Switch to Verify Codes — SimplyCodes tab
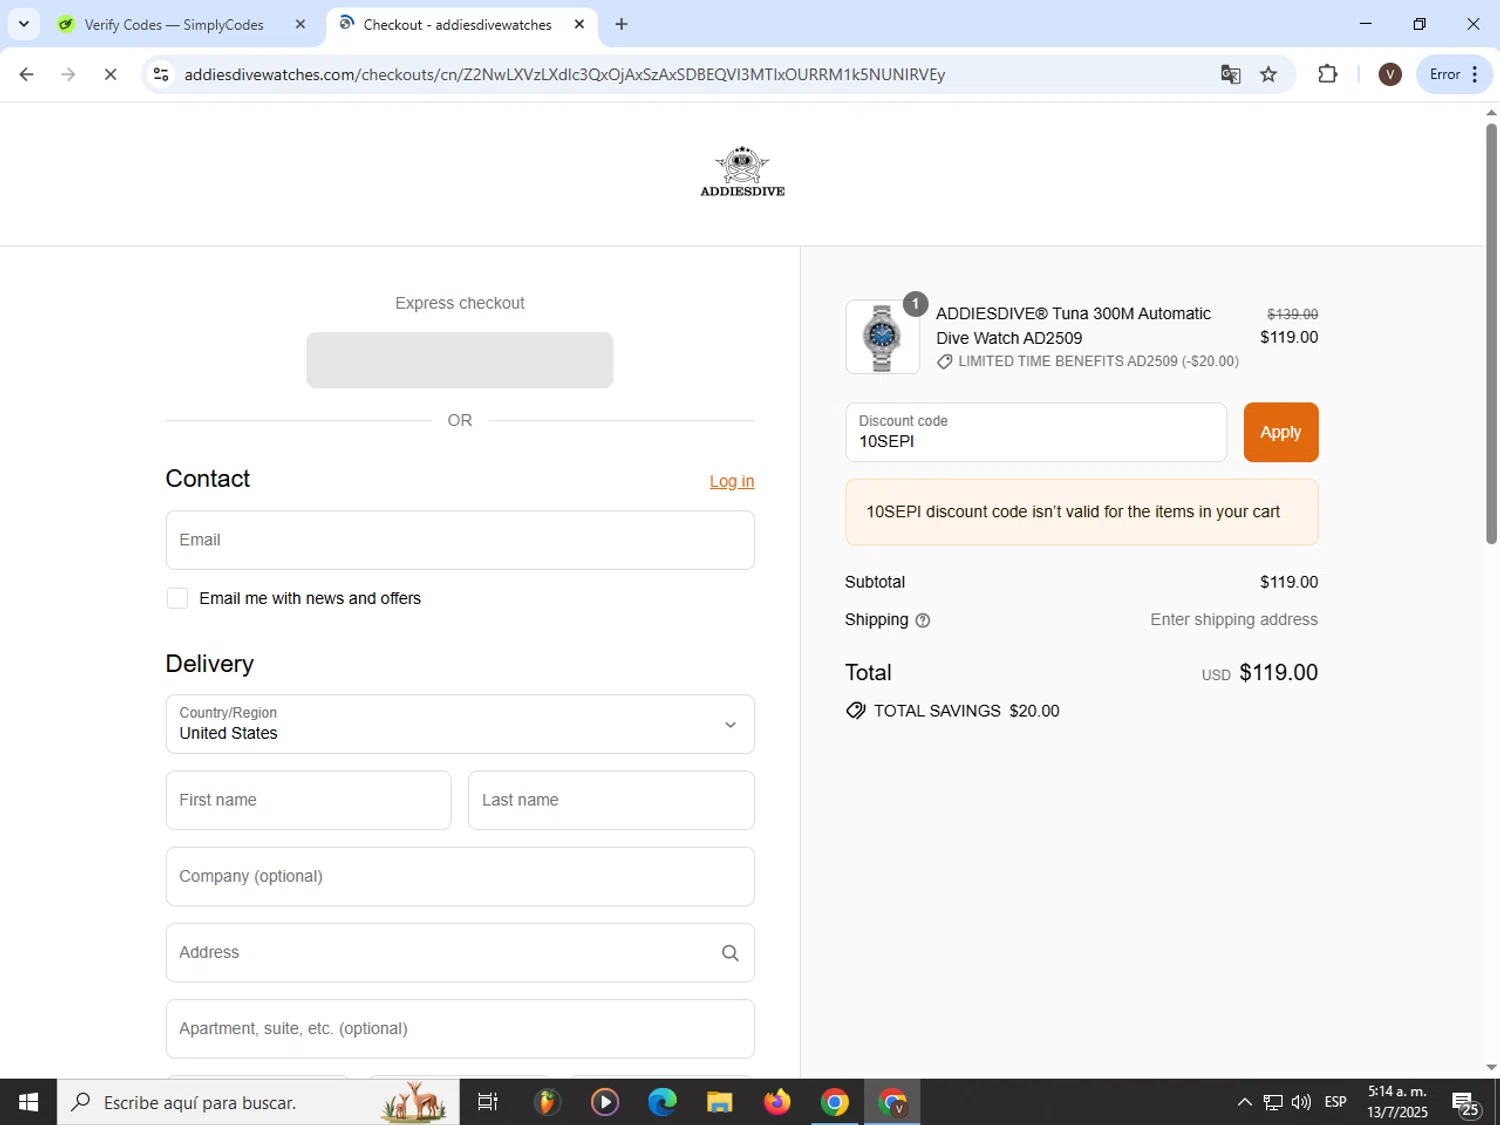 (x=174, y=24)
